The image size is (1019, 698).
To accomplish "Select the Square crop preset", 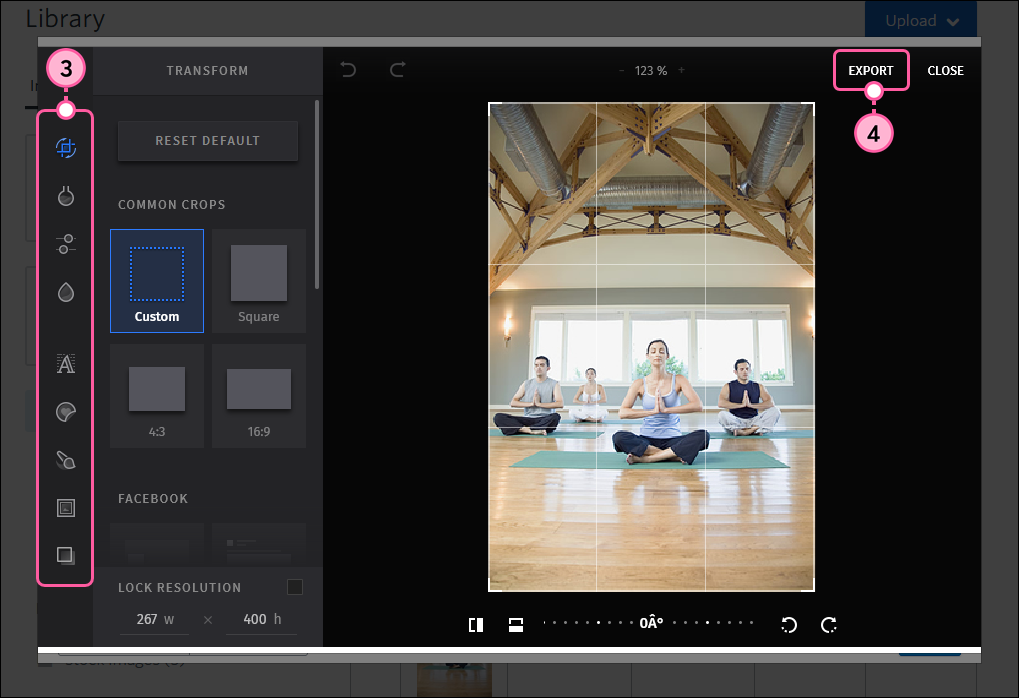I will [x=258, y=280].
